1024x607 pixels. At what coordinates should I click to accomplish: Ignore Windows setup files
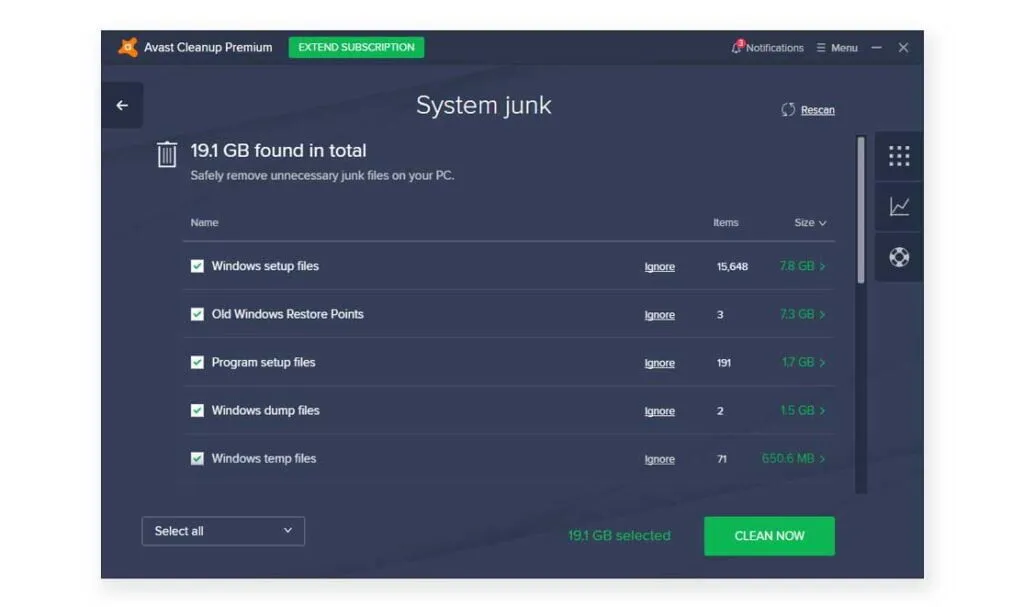(660, 267)
